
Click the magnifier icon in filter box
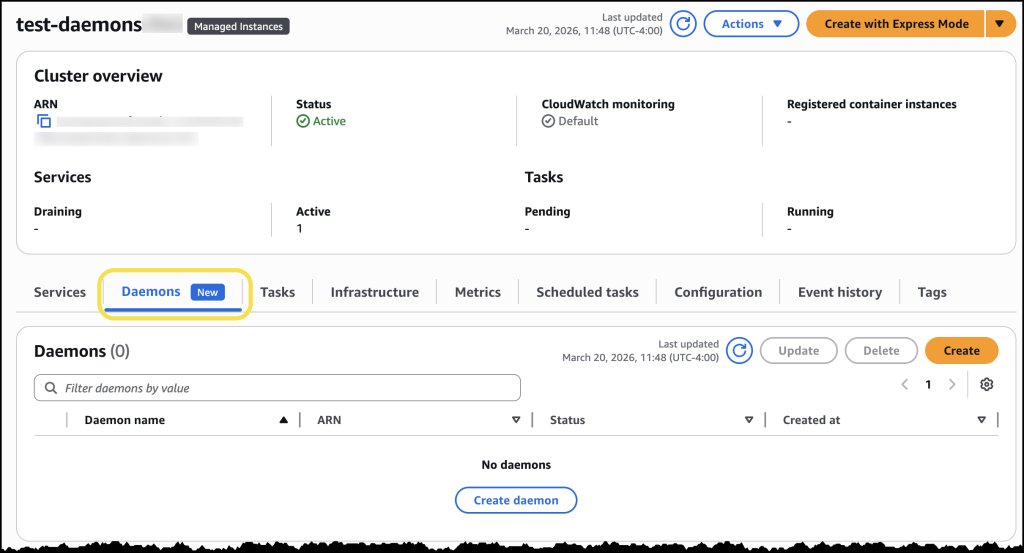[x=50, y=388]
